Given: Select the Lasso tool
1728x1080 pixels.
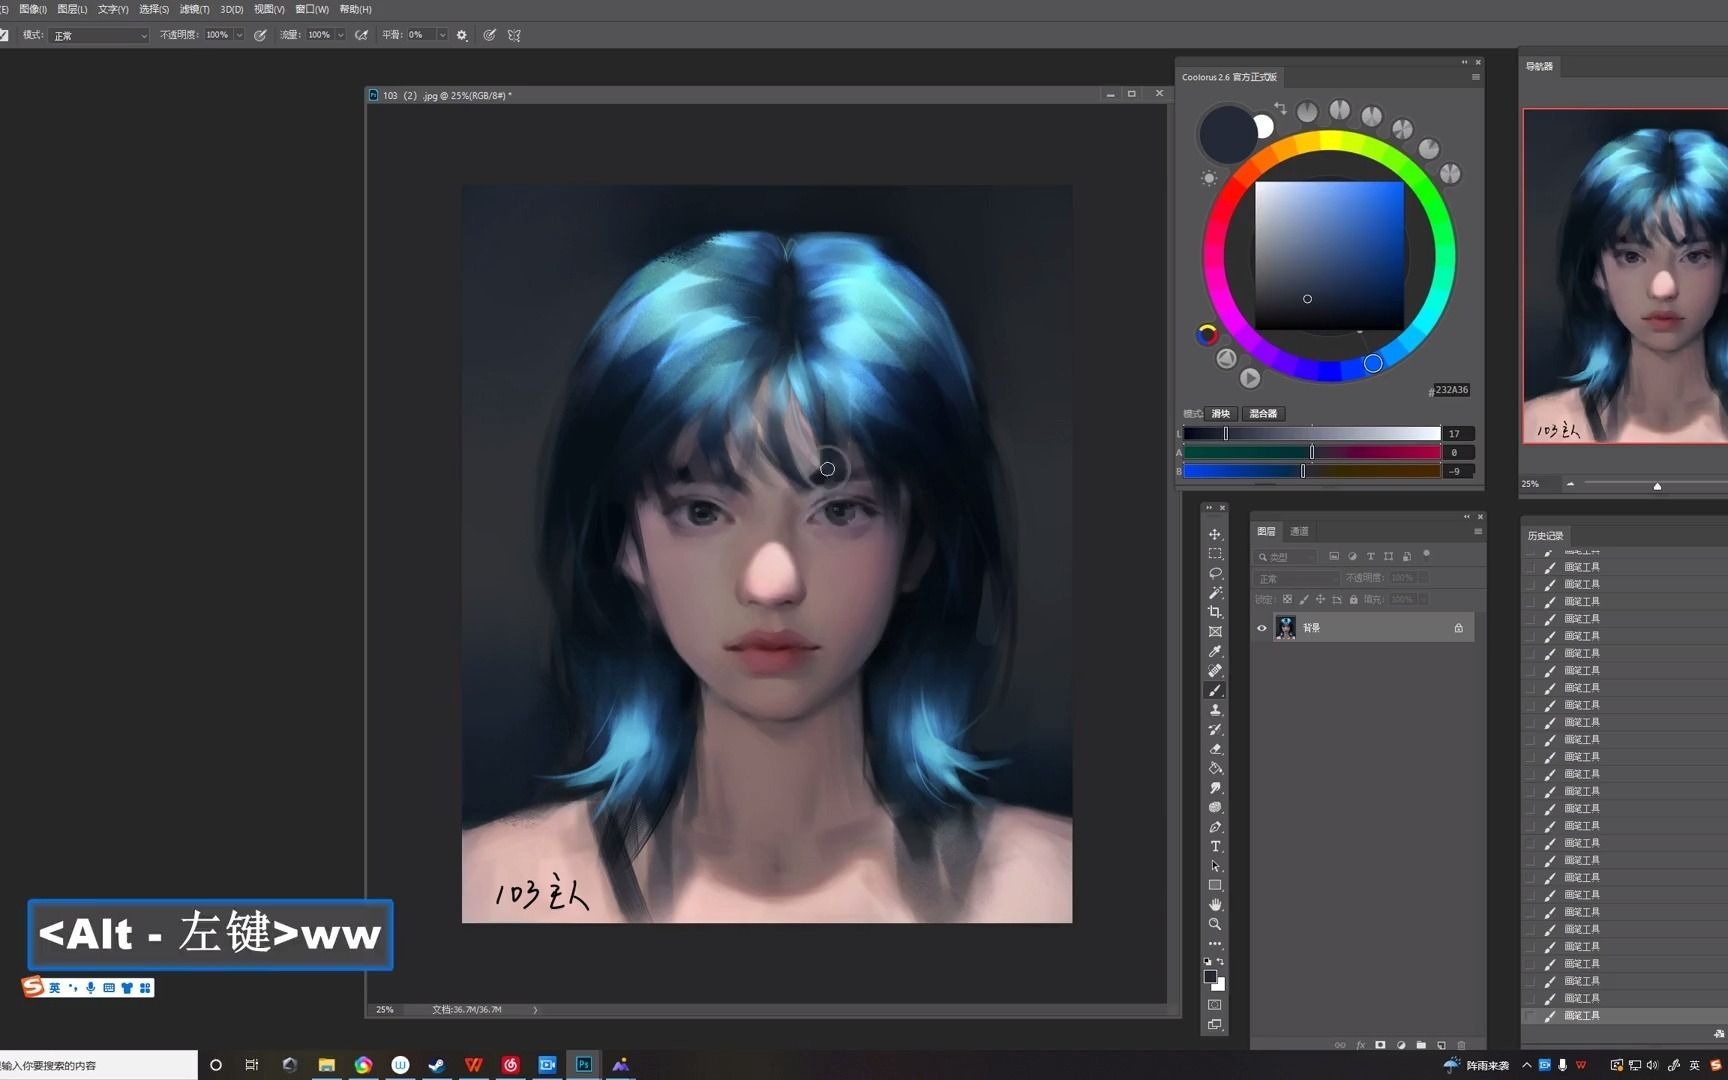Looking at the screenshot, I should point(1215,573).
